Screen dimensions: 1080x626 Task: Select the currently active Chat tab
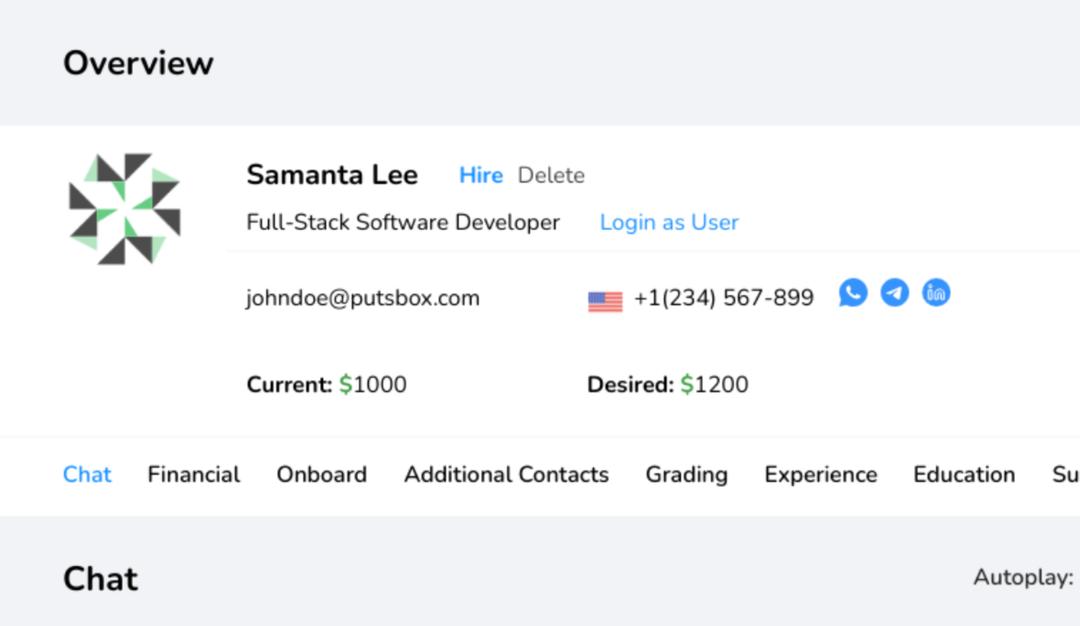click(87, 475)
